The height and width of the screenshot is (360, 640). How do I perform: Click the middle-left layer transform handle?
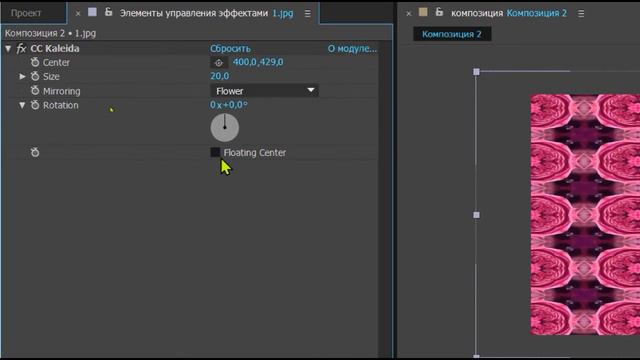(x=476, y=215)
